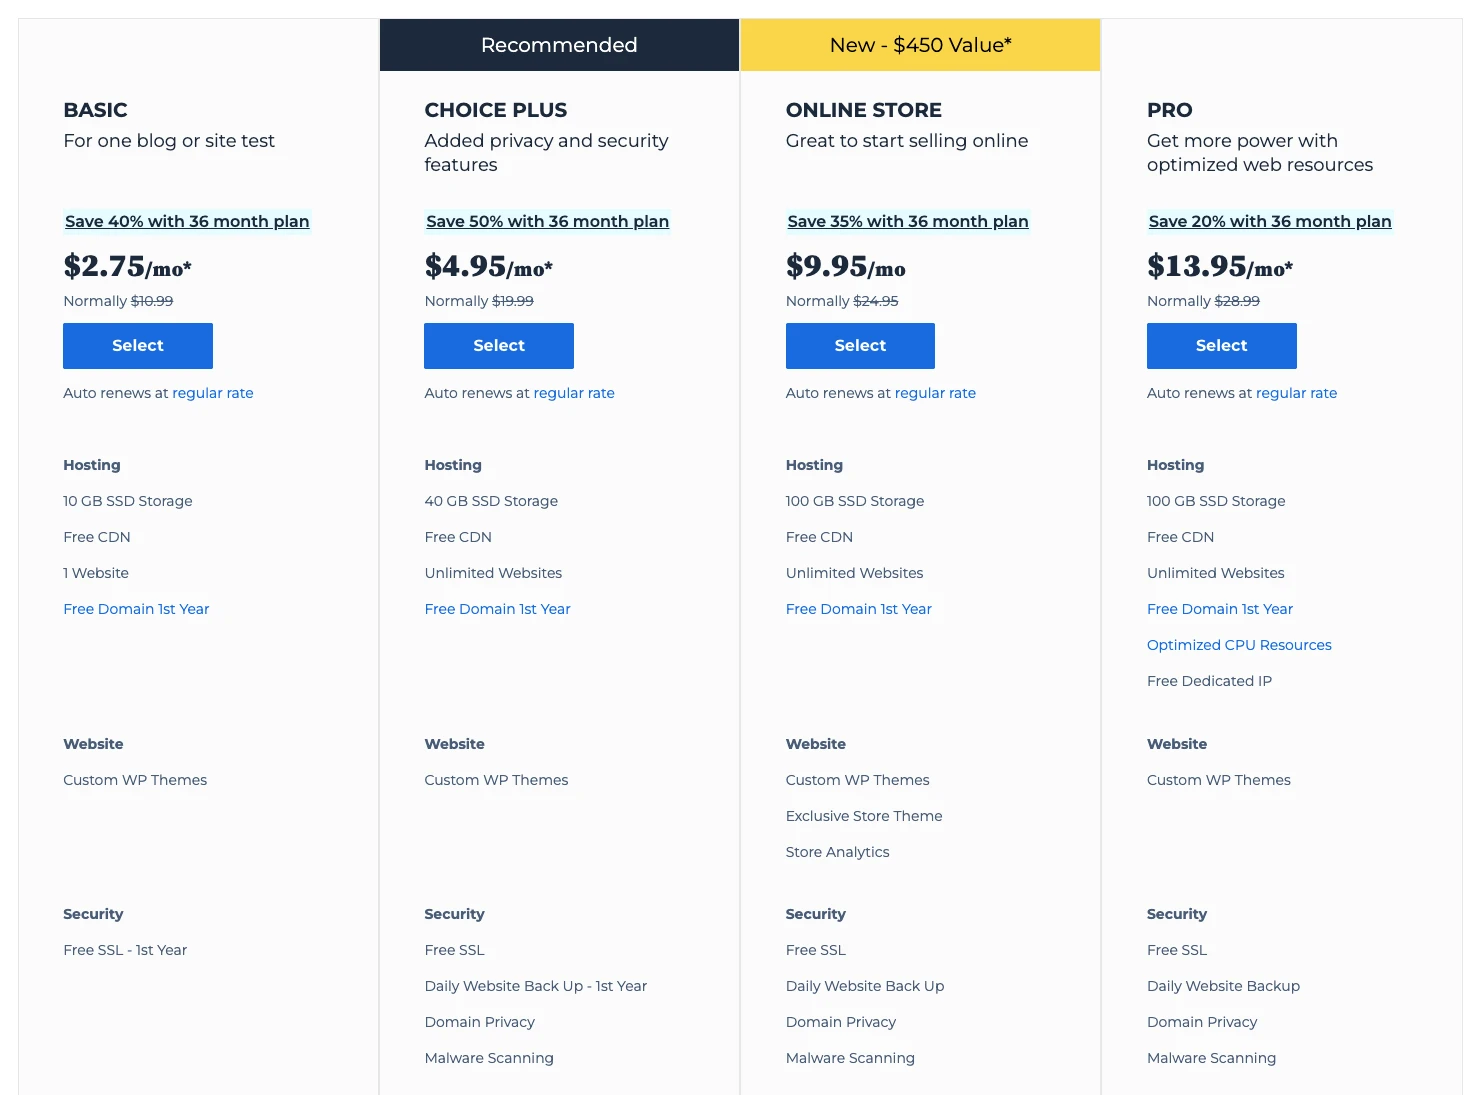Click Select under Online Store plan

860,346
